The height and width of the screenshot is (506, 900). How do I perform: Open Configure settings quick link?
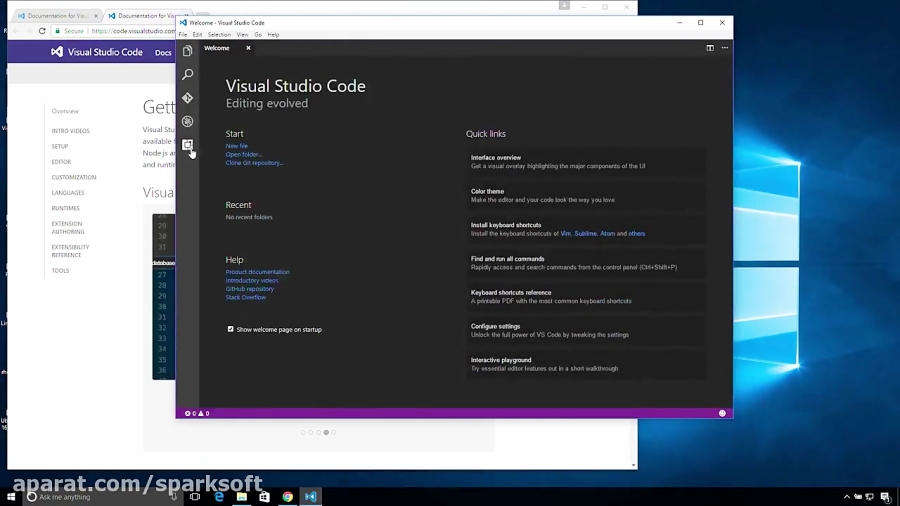[585, 330]
